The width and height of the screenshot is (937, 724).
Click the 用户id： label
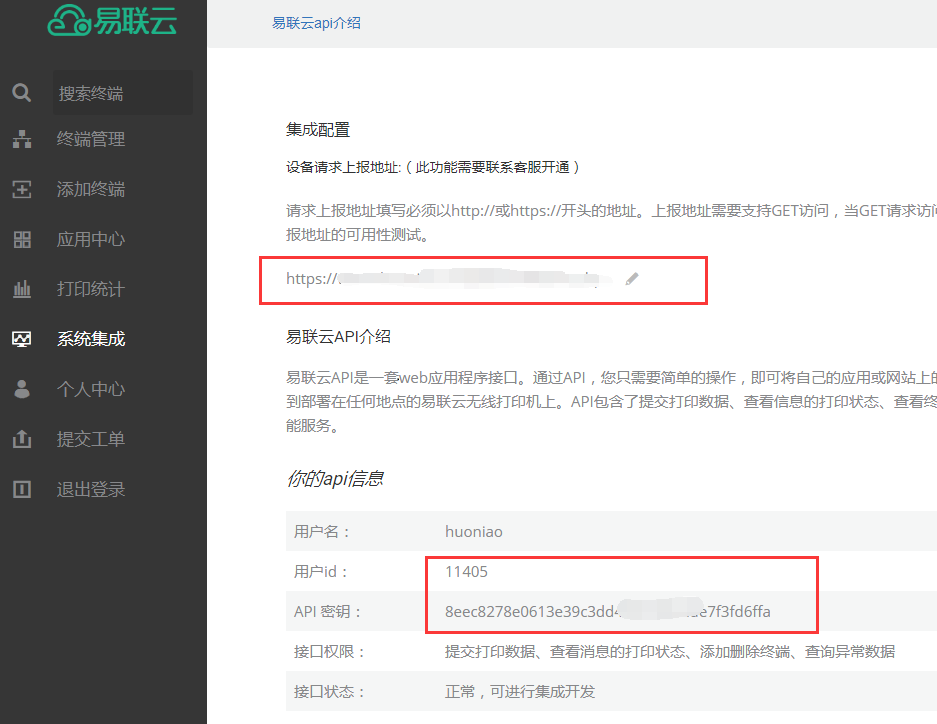(321, 572)
